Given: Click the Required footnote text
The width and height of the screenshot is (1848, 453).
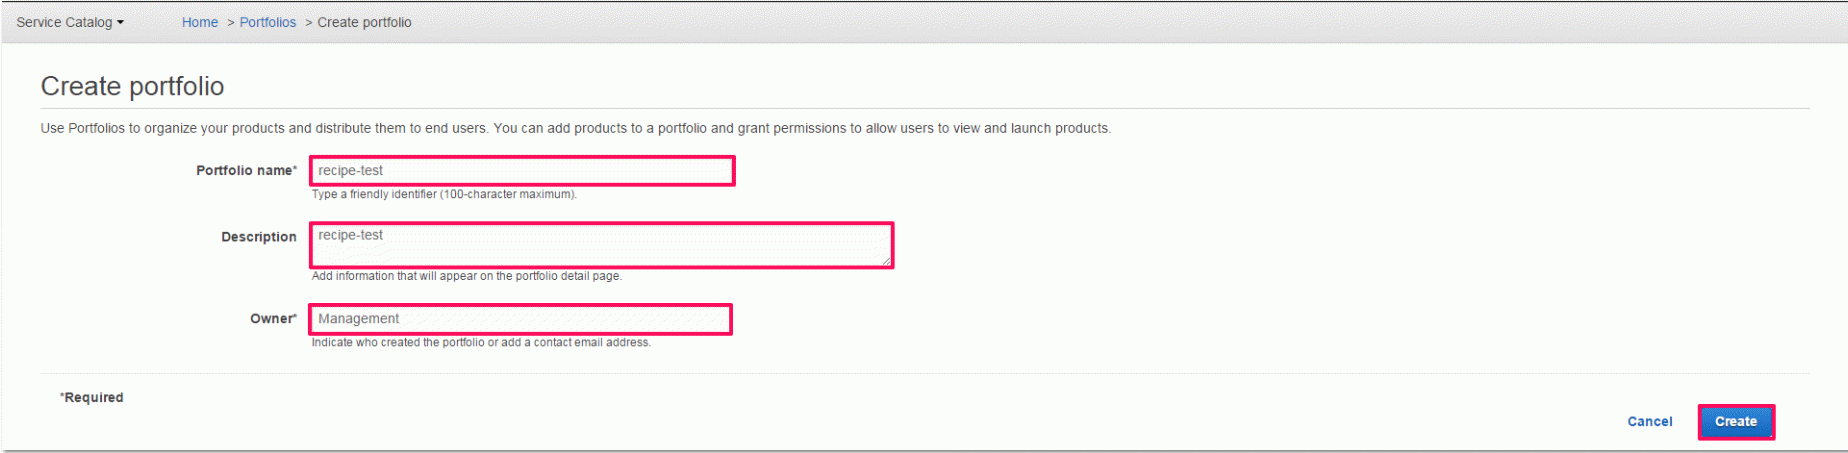Looking at the screenshot, I should tap(92, 397).
